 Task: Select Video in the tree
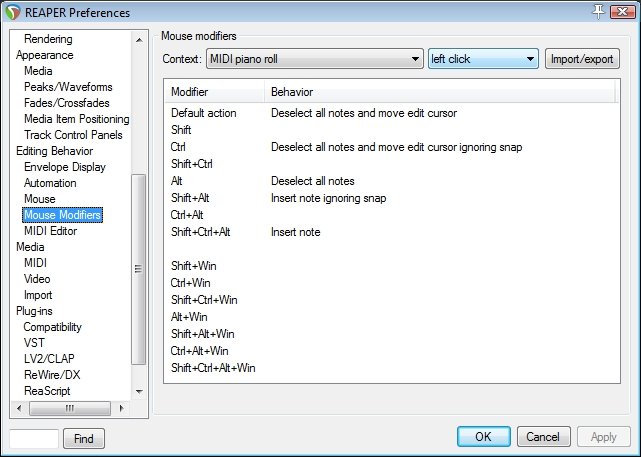tap(37, 279)
